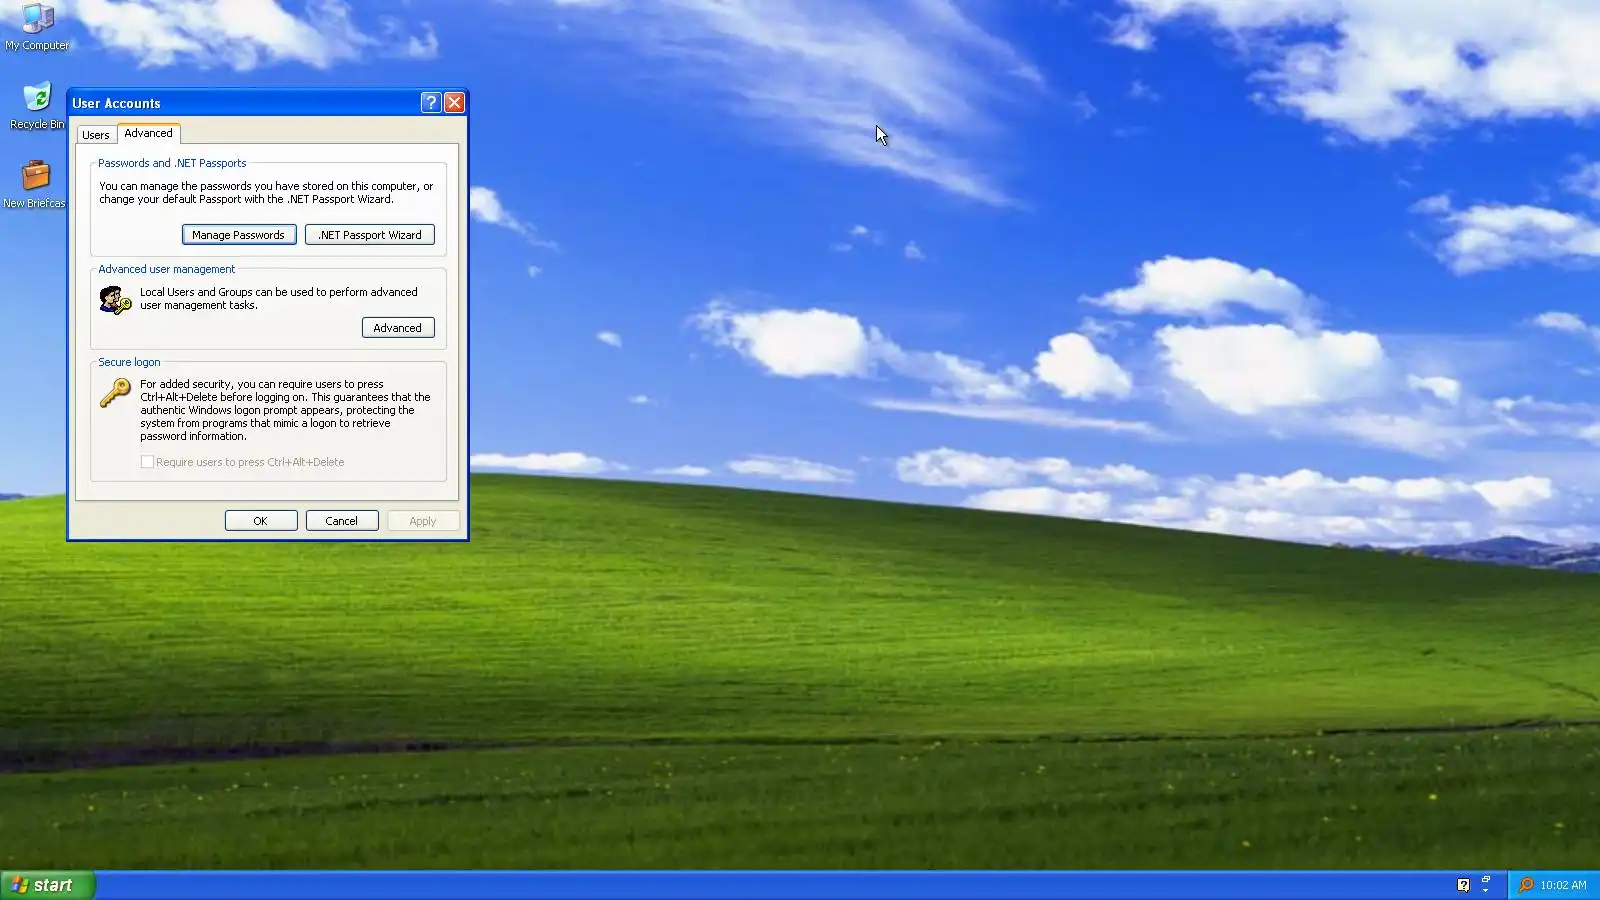Select the Recycle Bin desktop icon
Viewport: 1600px width, 900px height.
[x=37, y=106]
